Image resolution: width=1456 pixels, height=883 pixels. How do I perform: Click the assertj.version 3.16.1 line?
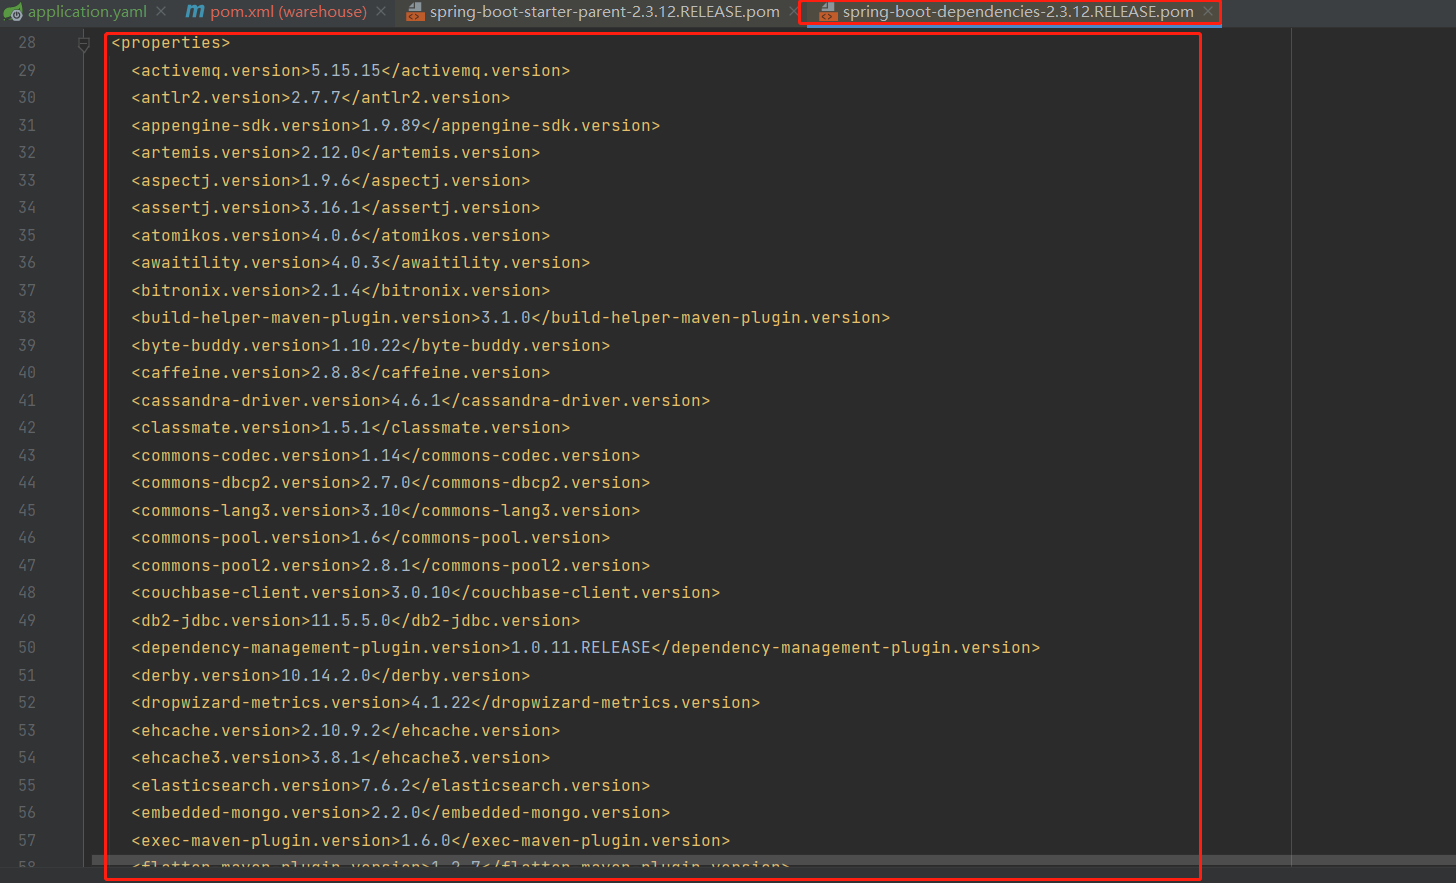(336, 208)
